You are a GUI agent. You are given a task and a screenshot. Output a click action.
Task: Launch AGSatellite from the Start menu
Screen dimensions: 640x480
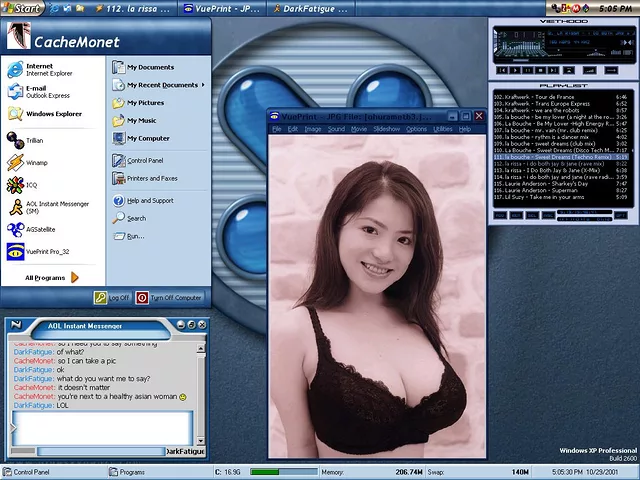point(40,229)
